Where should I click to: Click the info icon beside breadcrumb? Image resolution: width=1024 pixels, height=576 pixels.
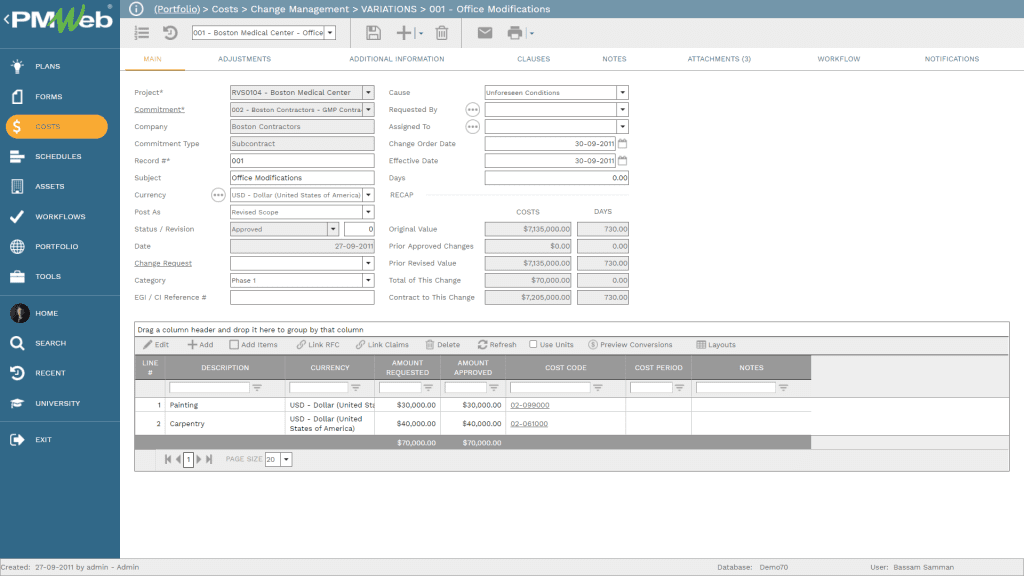tap(136, 9)
